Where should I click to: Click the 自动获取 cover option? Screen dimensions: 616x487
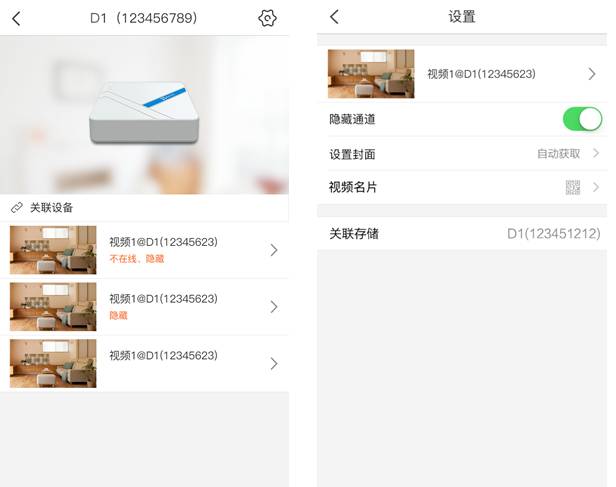tap(558, 154)
